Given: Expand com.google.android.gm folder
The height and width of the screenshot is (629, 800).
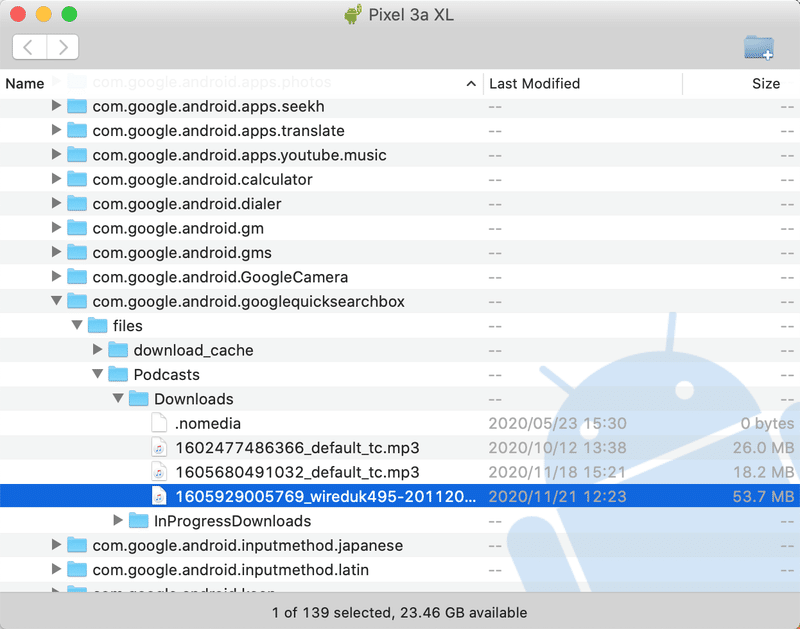Looking at the screenshot, I should click(56, 228).
